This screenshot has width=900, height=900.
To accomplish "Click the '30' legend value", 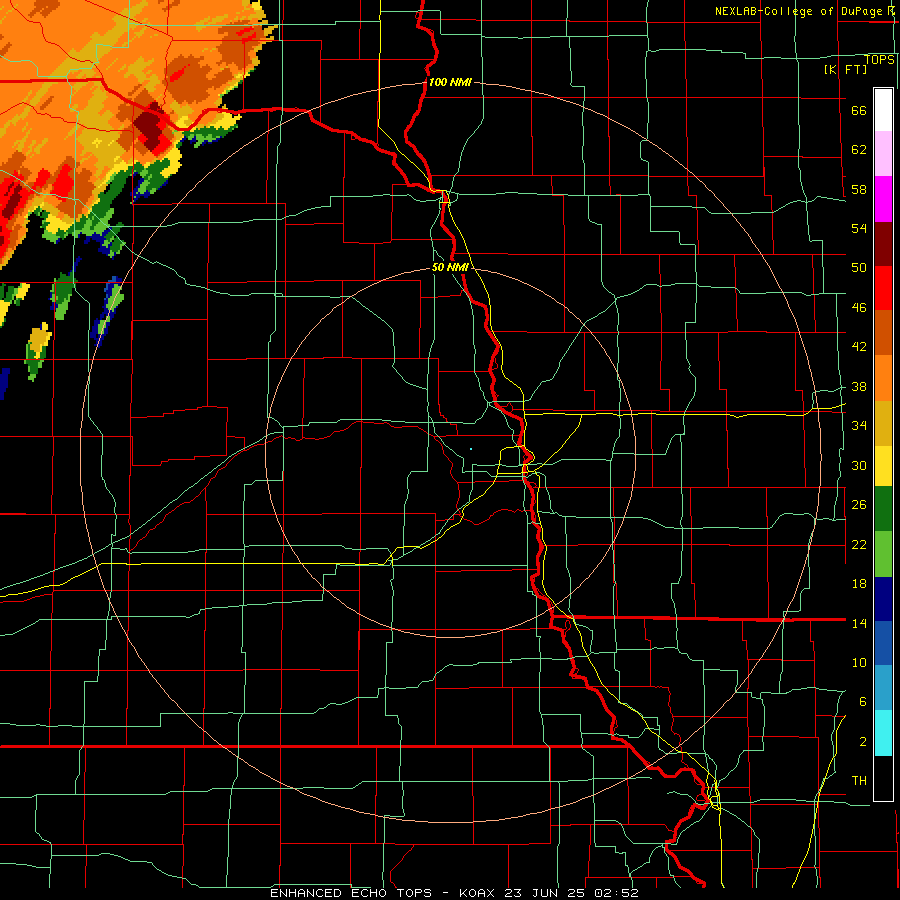I will (x=859, y=465).
